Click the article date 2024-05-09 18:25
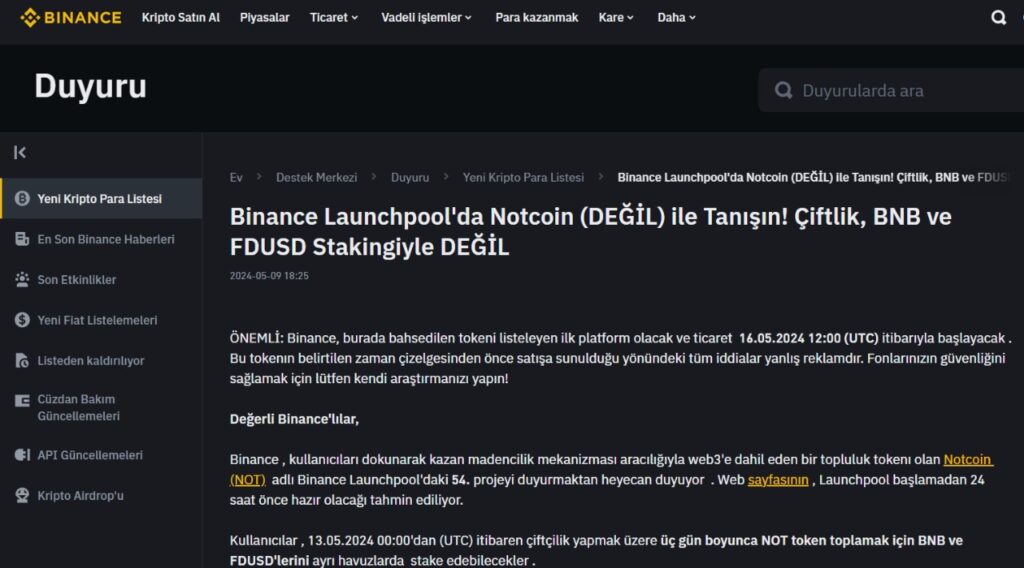Image resolution: width=1024 pixels, height=568 pixels. (x=269, y=276)
